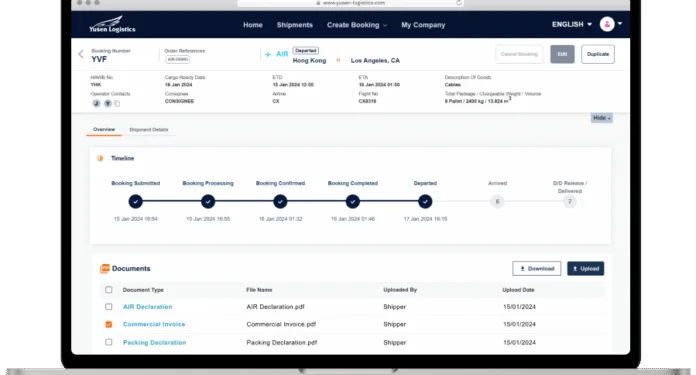
Task: Click the flight number 'CX8319'
Action: coord(368,101)
